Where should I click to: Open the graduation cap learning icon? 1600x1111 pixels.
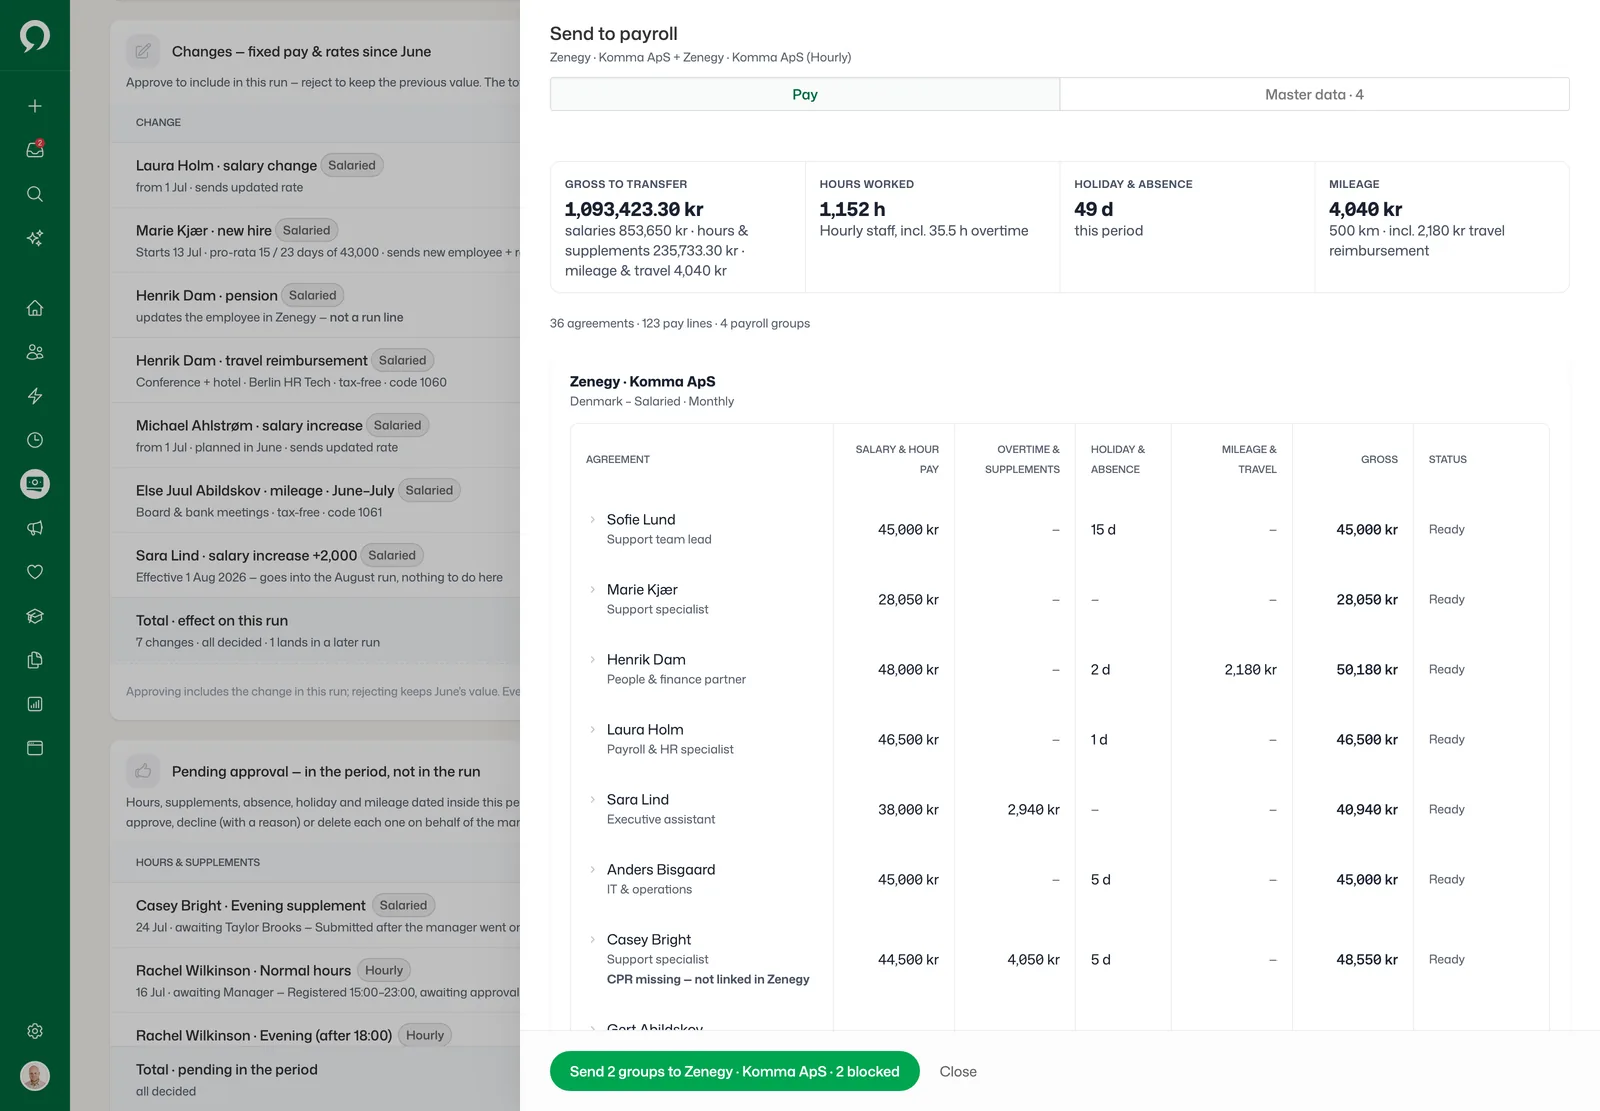pyautogui.click(x=35, y=616)
